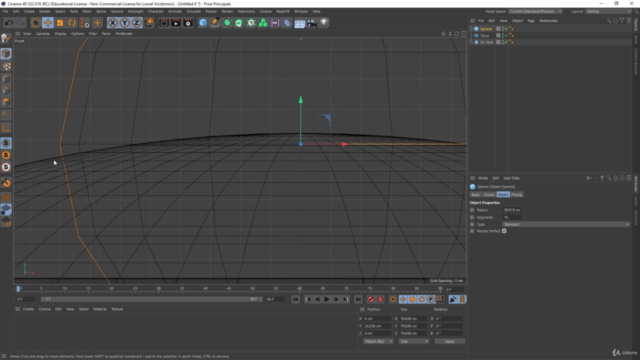Image resolution: width=640 pixels, height=360 pixels.
Task: Add a Cube primitive object
Action: click(203, 23)
